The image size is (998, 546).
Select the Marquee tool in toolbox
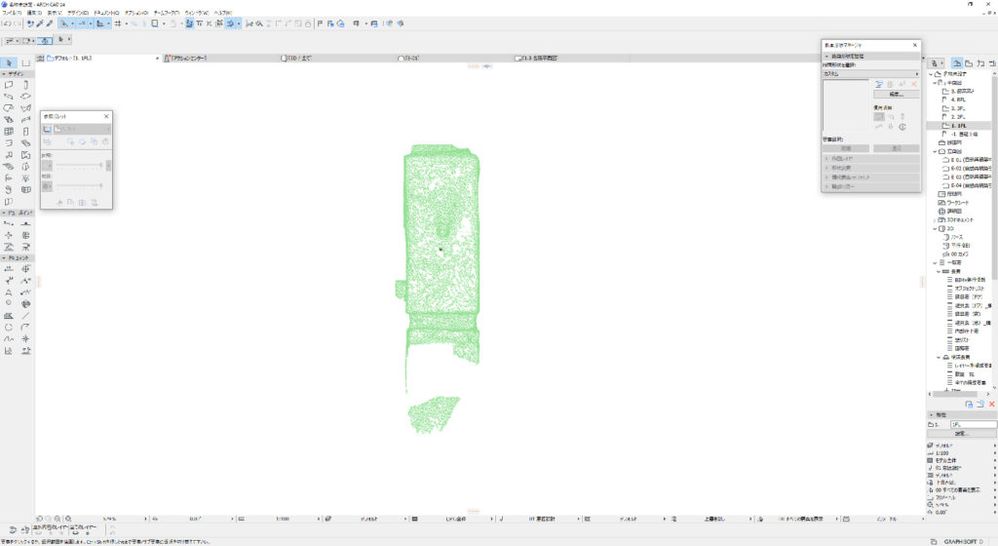click(26, 63)
